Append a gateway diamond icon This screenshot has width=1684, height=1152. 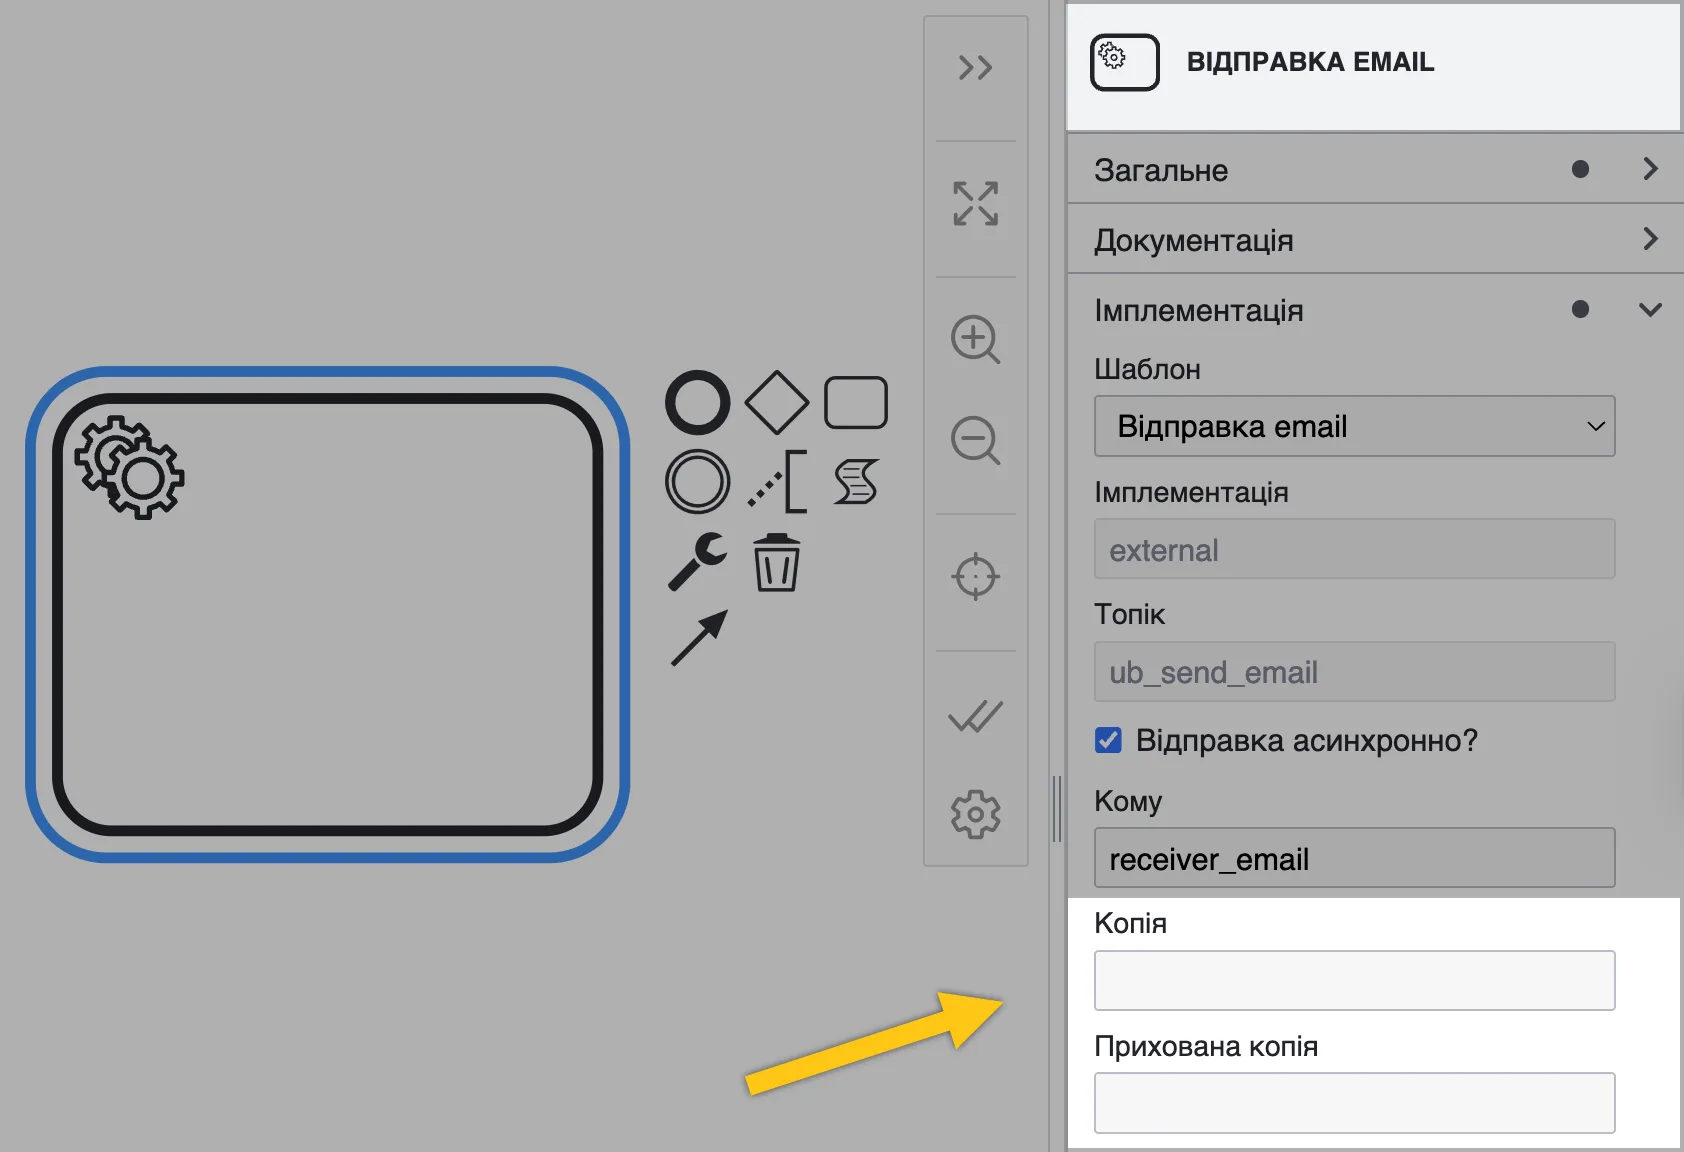point(777,403)
